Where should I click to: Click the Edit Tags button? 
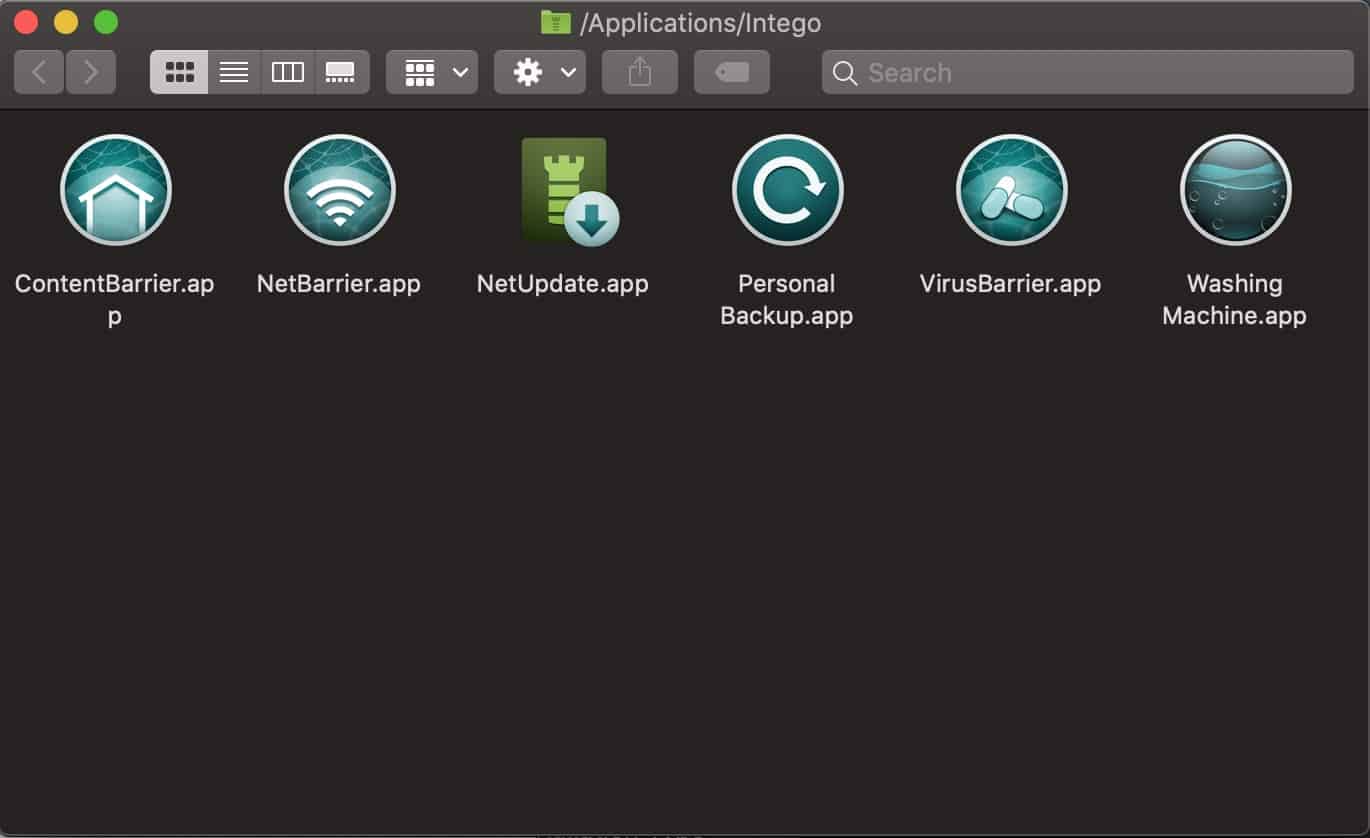[732, 72]
